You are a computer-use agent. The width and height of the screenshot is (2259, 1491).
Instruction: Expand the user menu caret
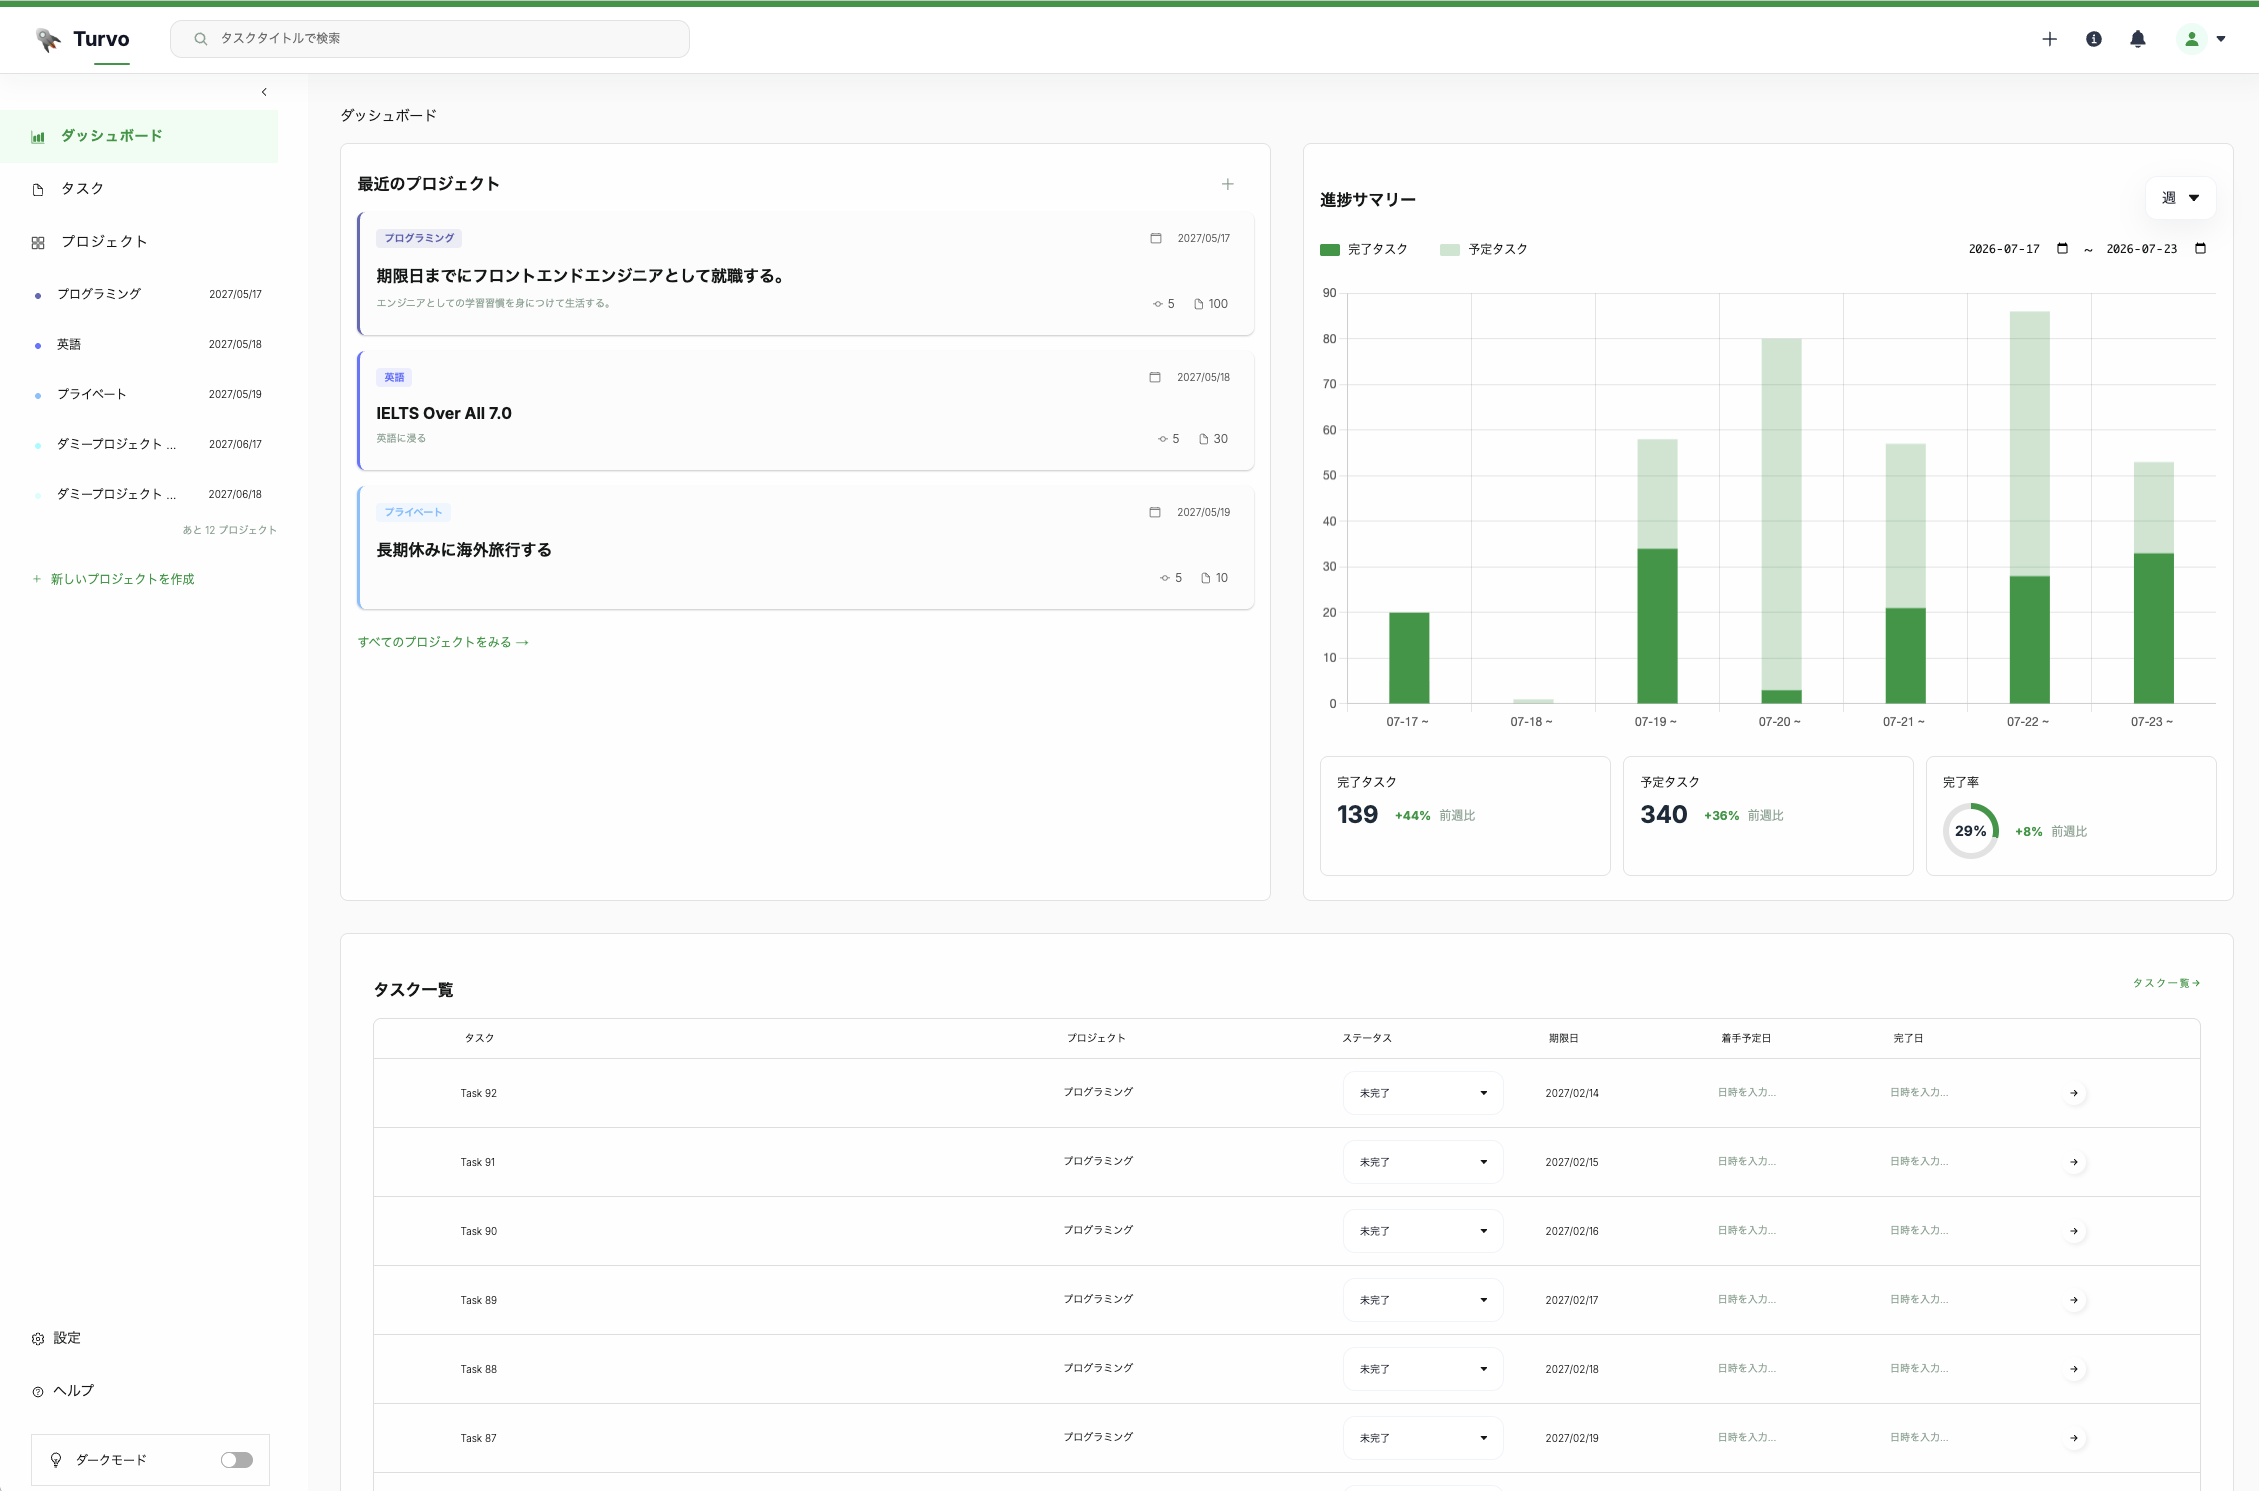point(2221,39)
